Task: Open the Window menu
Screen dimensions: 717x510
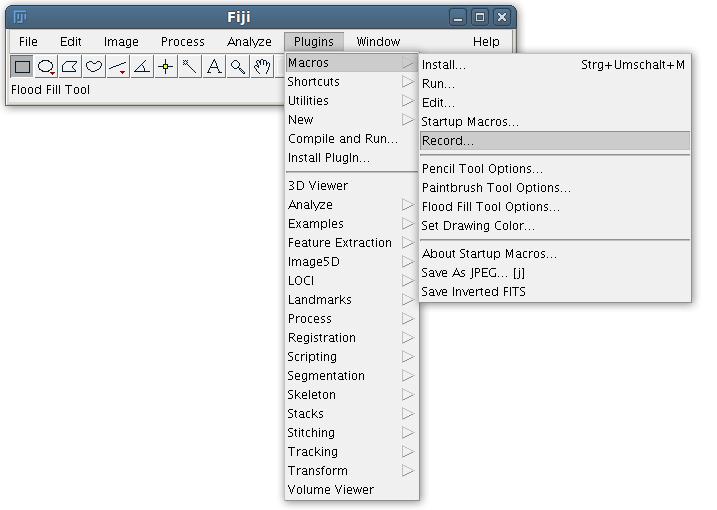Action: tap(378, 42)
